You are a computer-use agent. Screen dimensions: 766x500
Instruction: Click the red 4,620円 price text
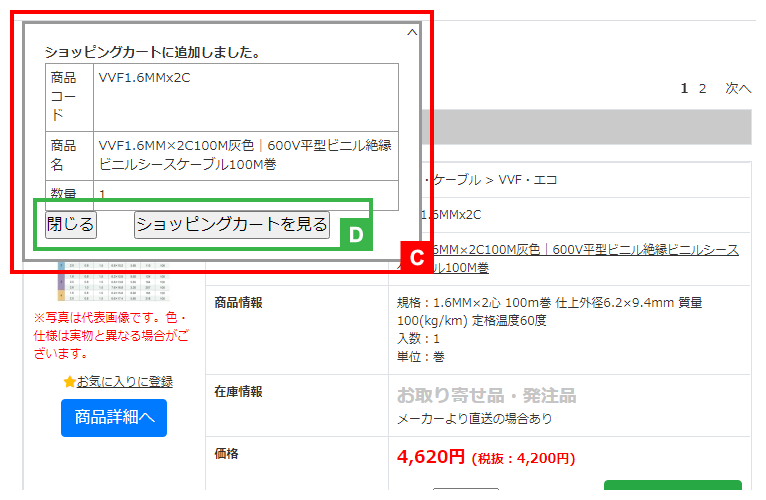click(430, 458)
